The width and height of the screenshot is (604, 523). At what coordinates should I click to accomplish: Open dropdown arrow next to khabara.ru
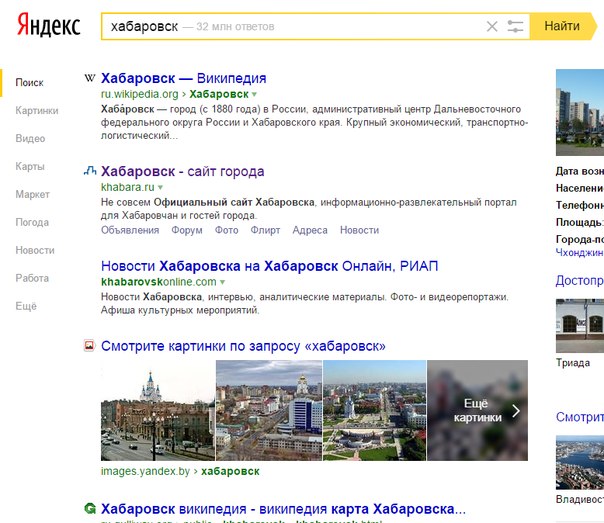160,187
